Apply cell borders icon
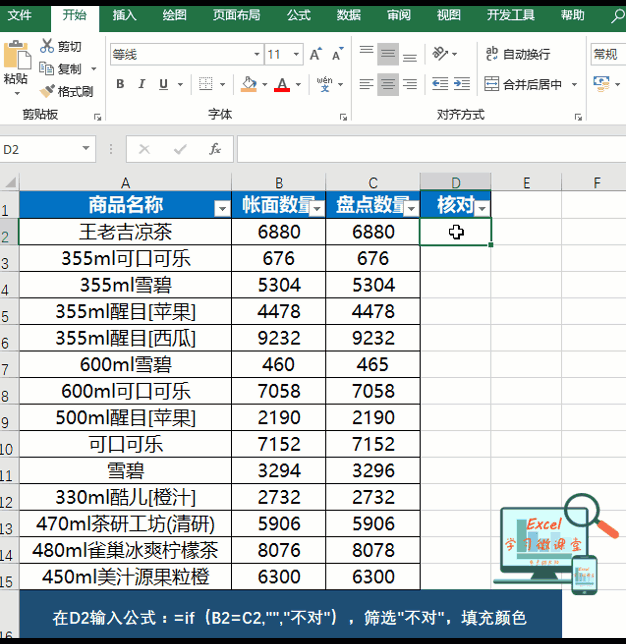 (205, 84)
